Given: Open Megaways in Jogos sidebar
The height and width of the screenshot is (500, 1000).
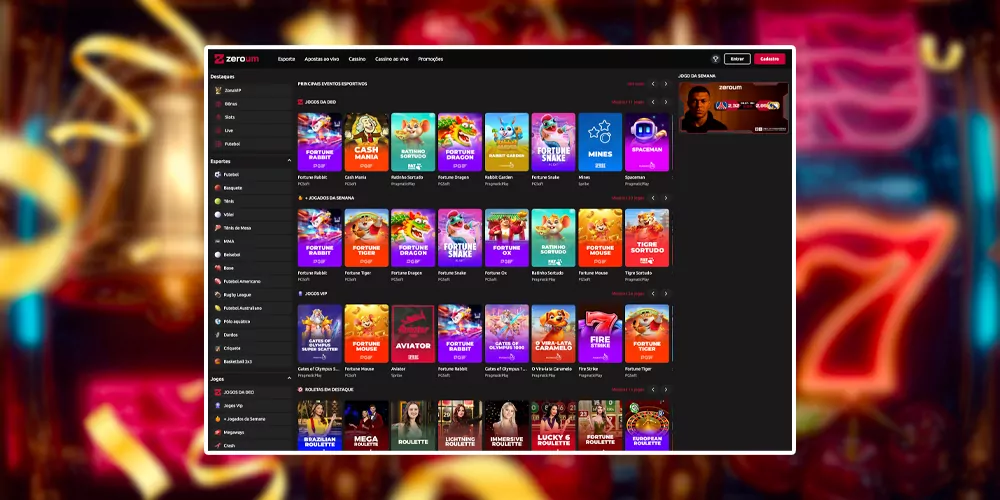Looking at the screenshot, I should pyautogui.click(x=251, y=432).
